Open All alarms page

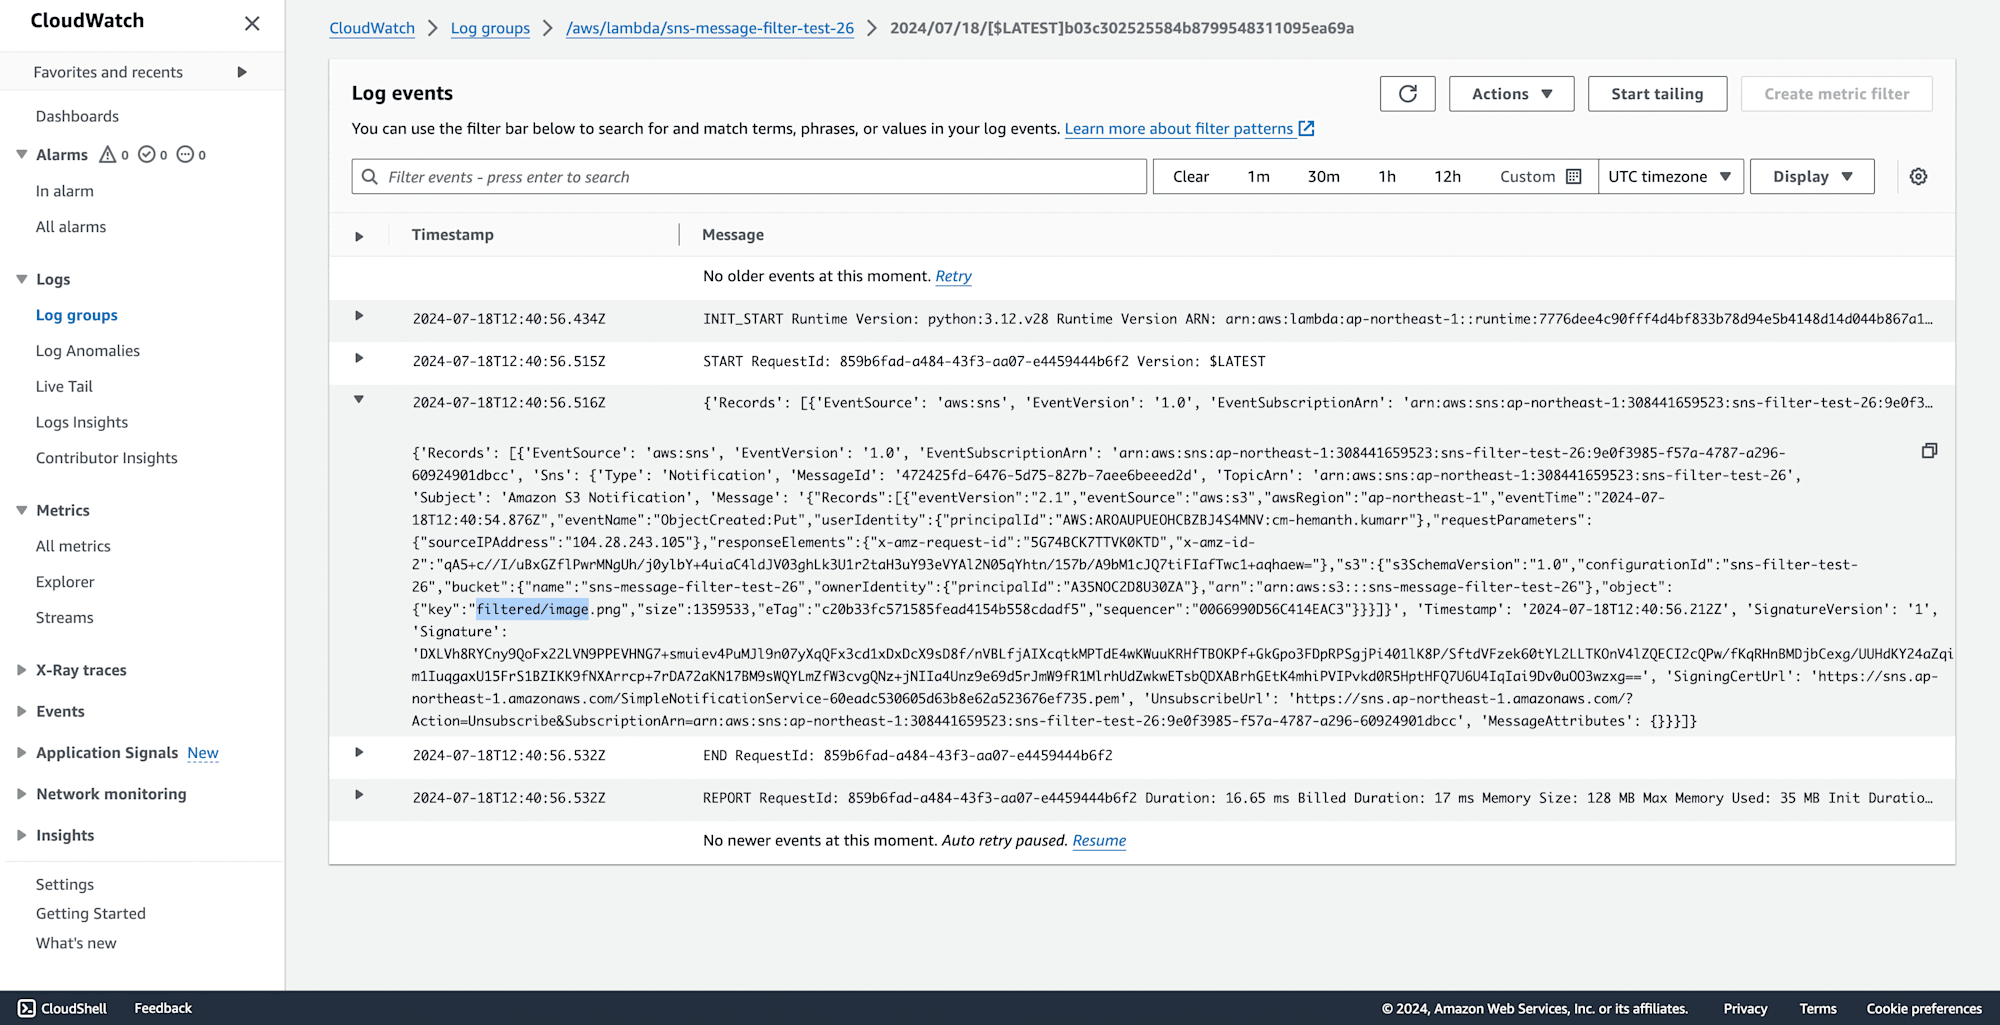(71, 227)
